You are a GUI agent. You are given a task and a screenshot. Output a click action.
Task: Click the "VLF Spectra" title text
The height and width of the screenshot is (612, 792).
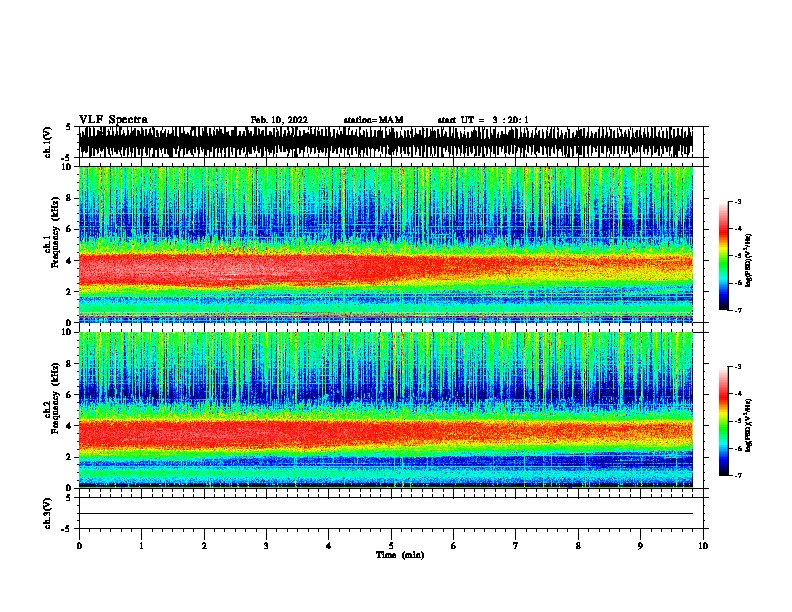pyautogui.click(x=113, y=120)
